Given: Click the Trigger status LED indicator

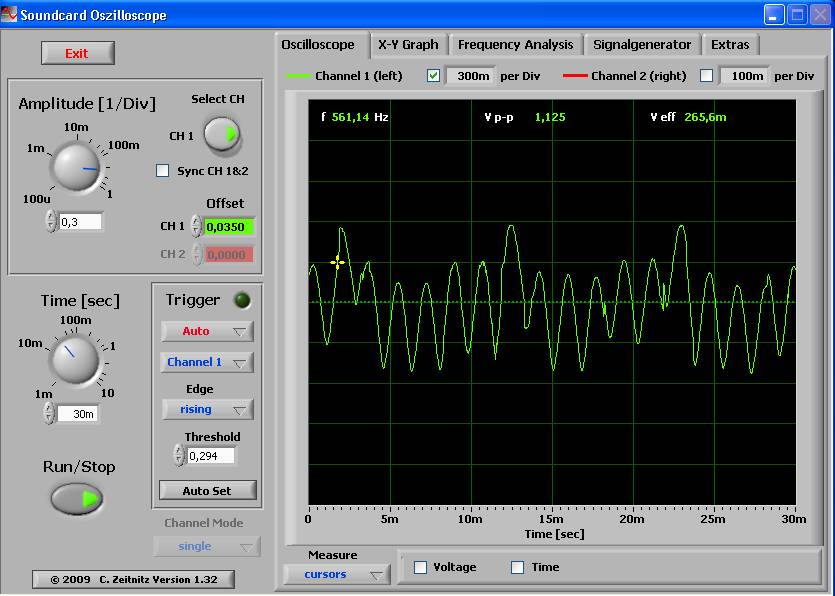Looking at the screenshot, I should coord(242,301).
